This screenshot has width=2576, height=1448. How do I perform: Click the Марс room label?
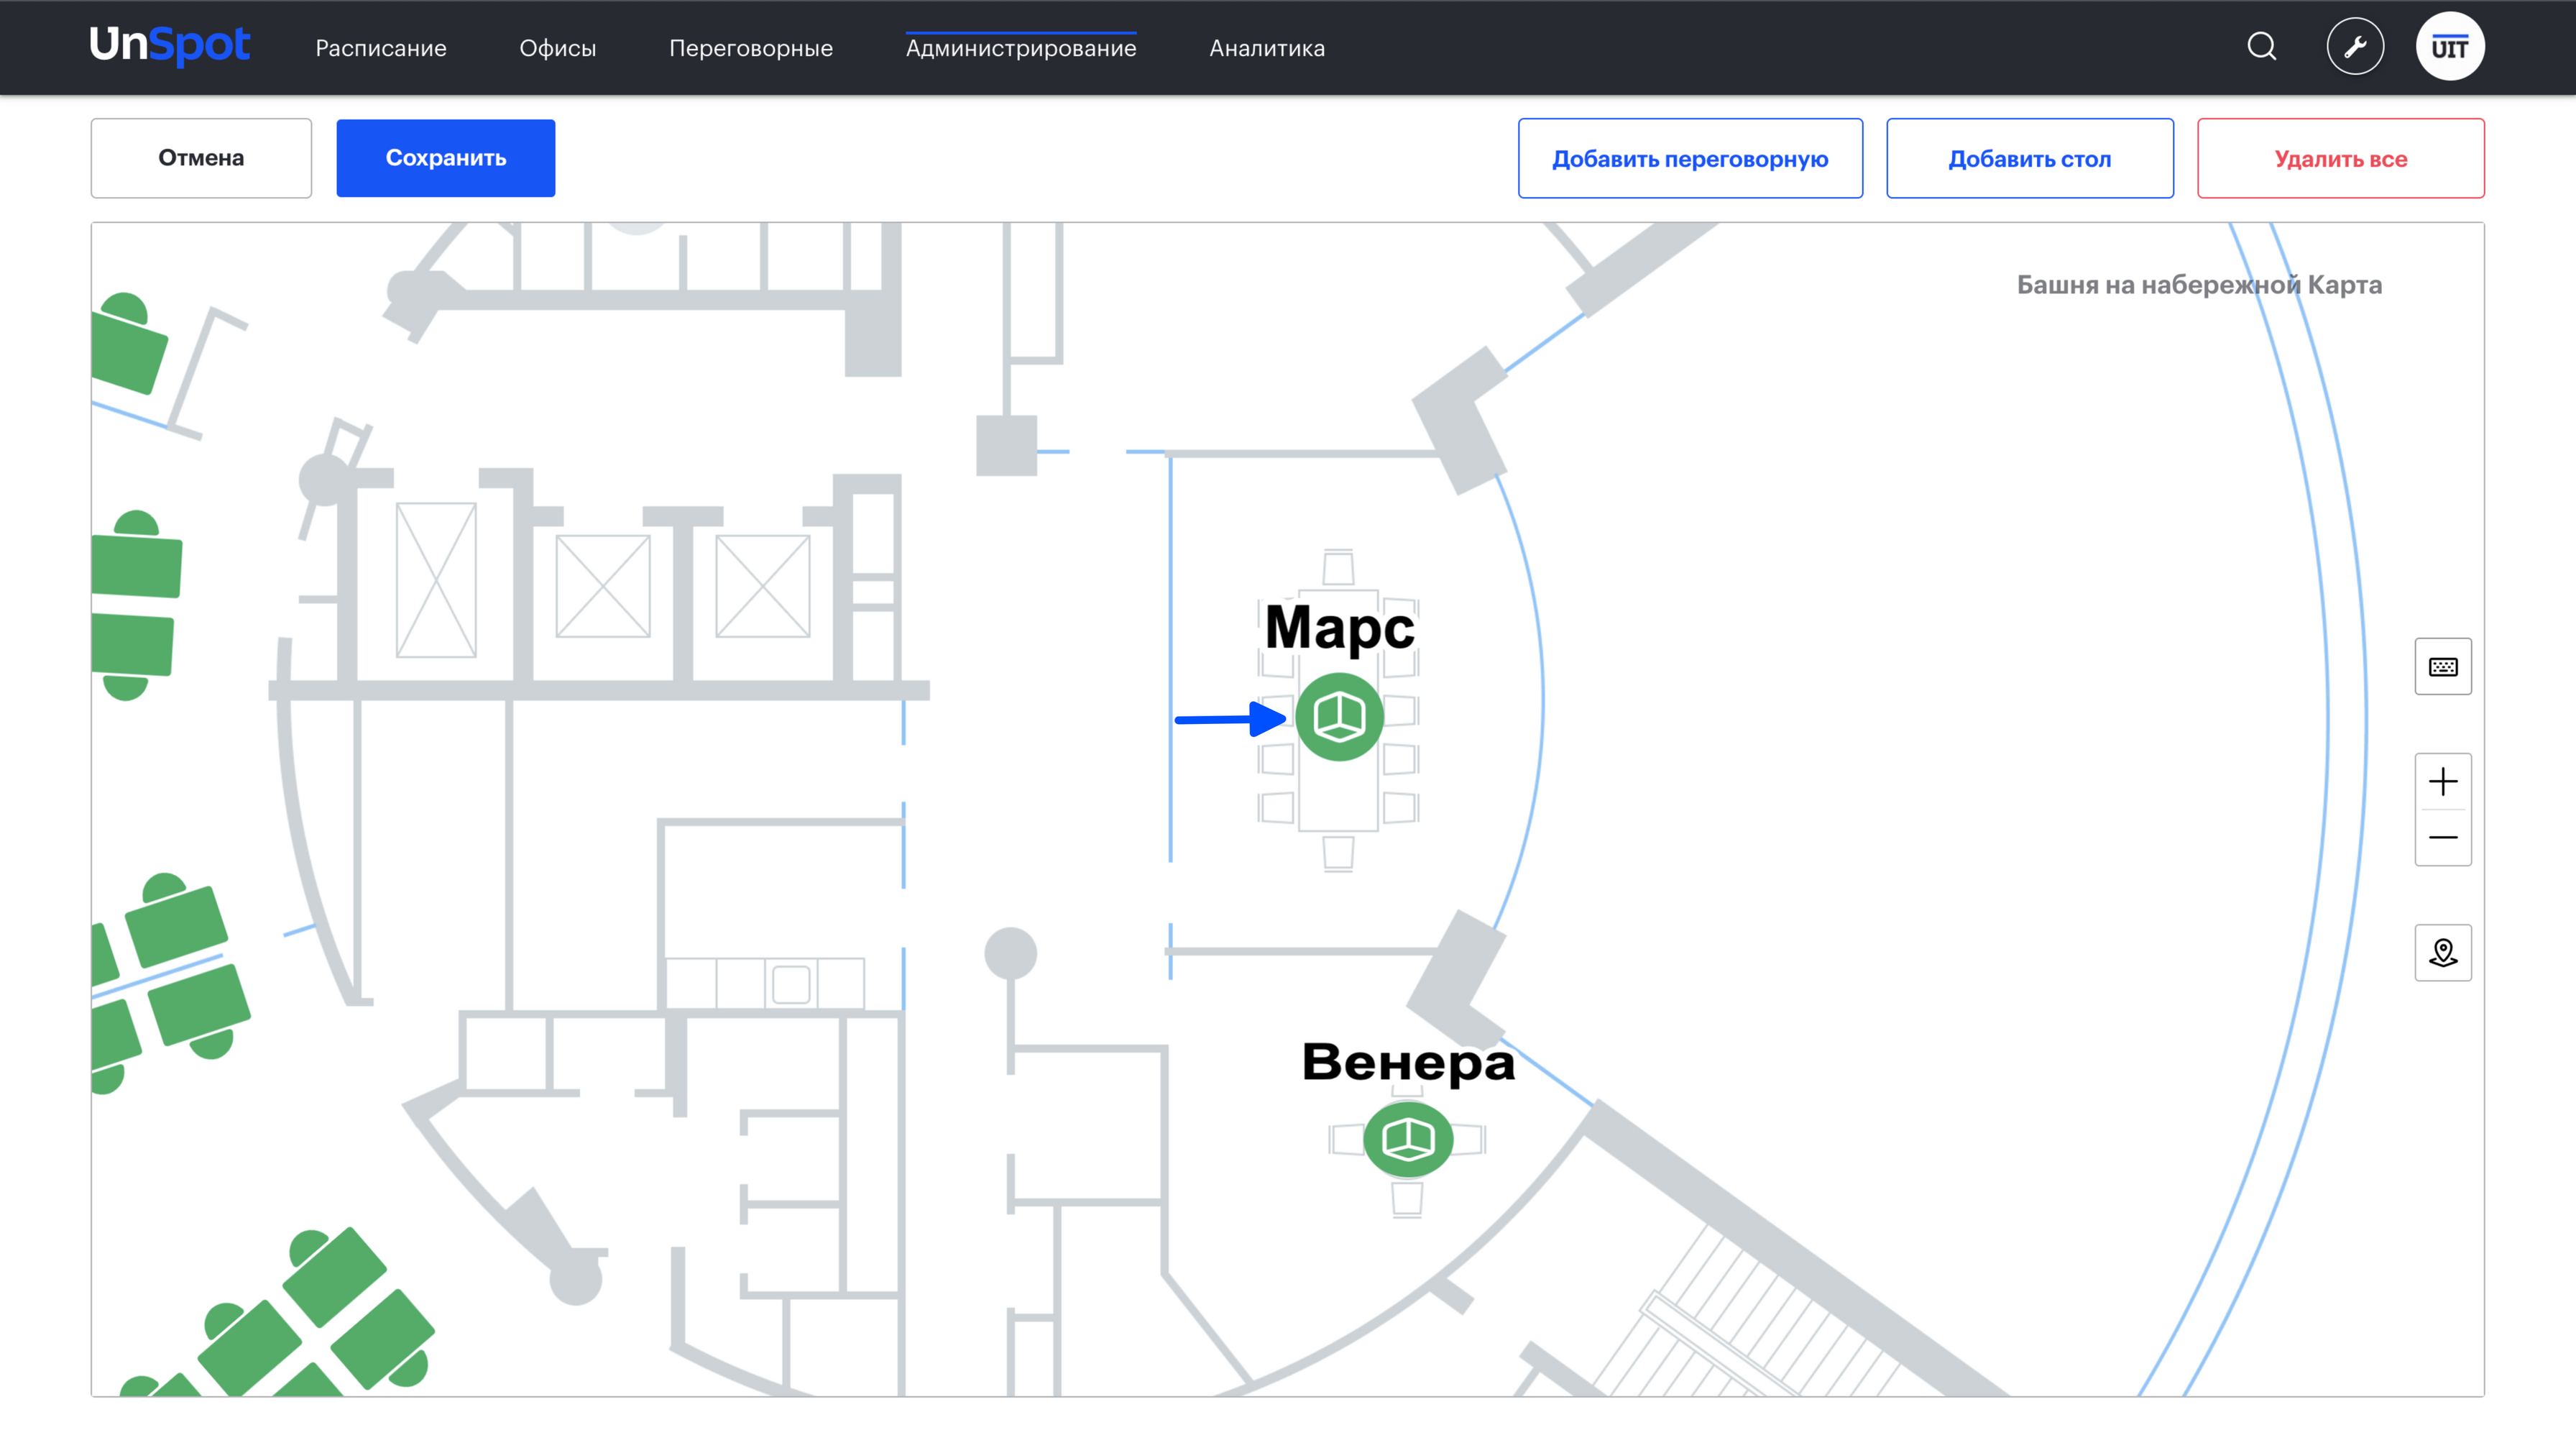(1339, 628)
